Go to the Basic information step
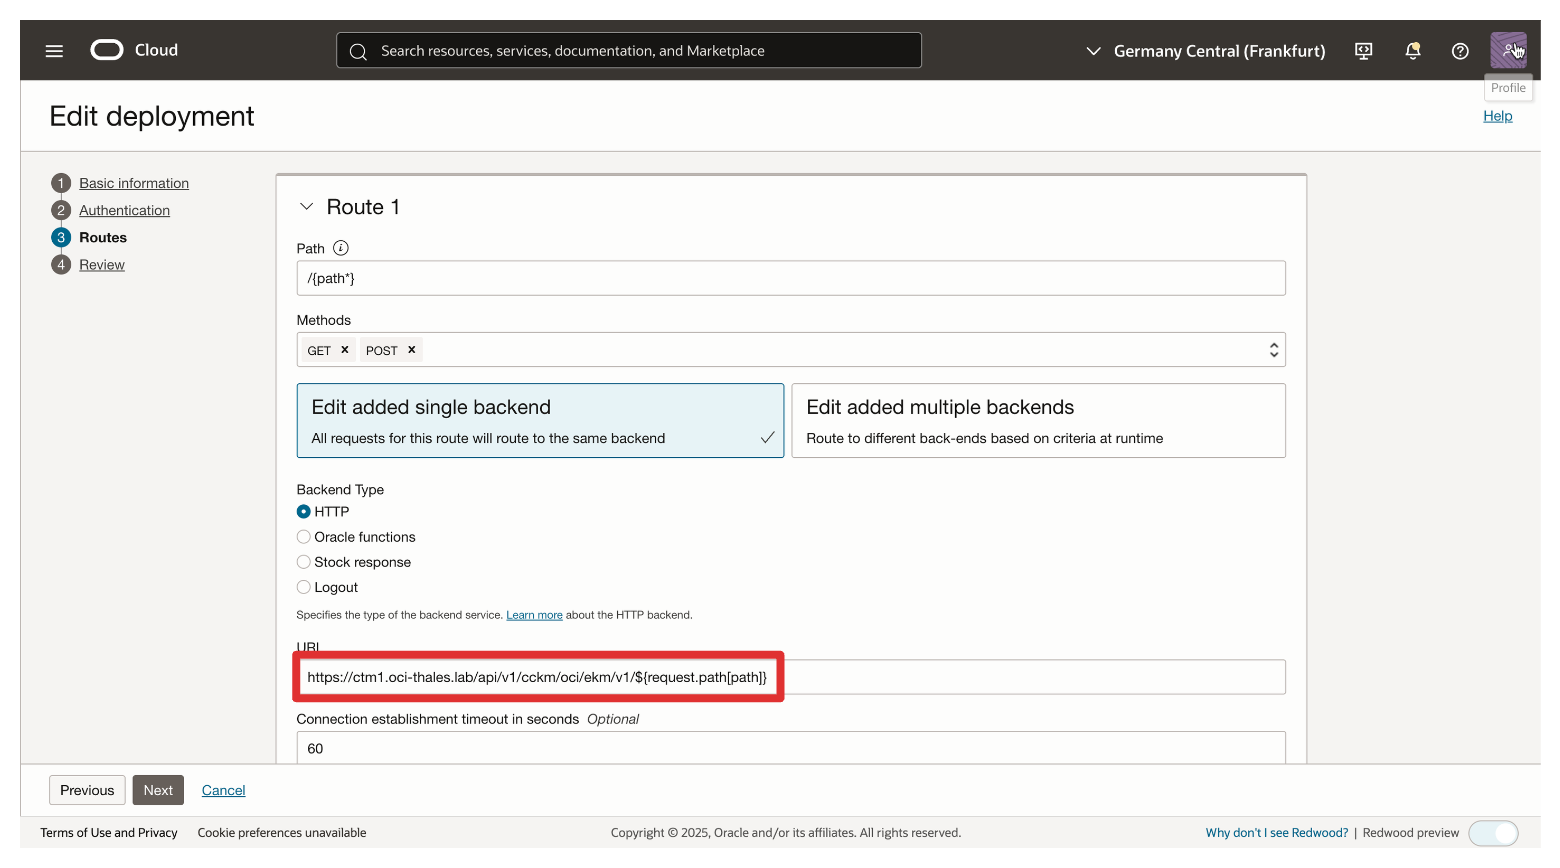 click(x=134, y=183)
